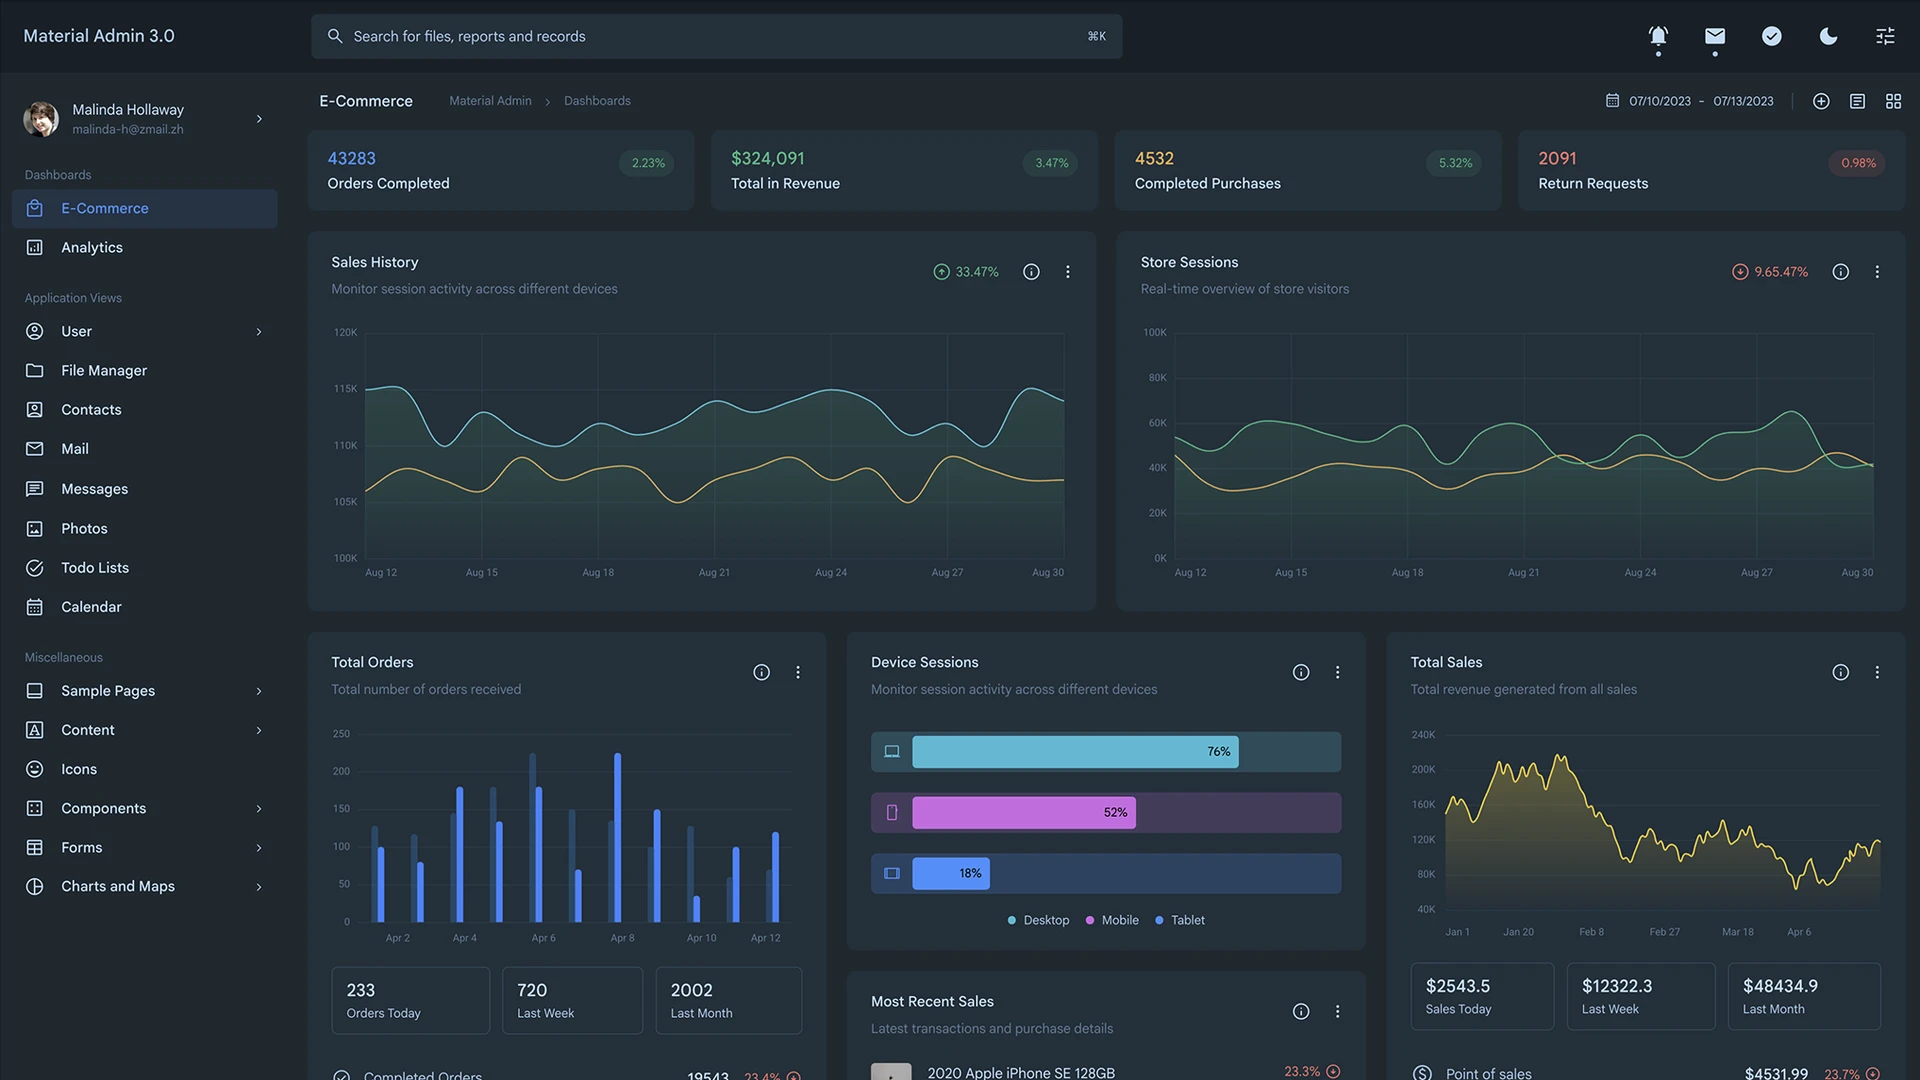Image resolution: width=1920 pixels, height=1080 pixels.
Task: Click the calendar icon beside date range
Action: point(1612,101)
